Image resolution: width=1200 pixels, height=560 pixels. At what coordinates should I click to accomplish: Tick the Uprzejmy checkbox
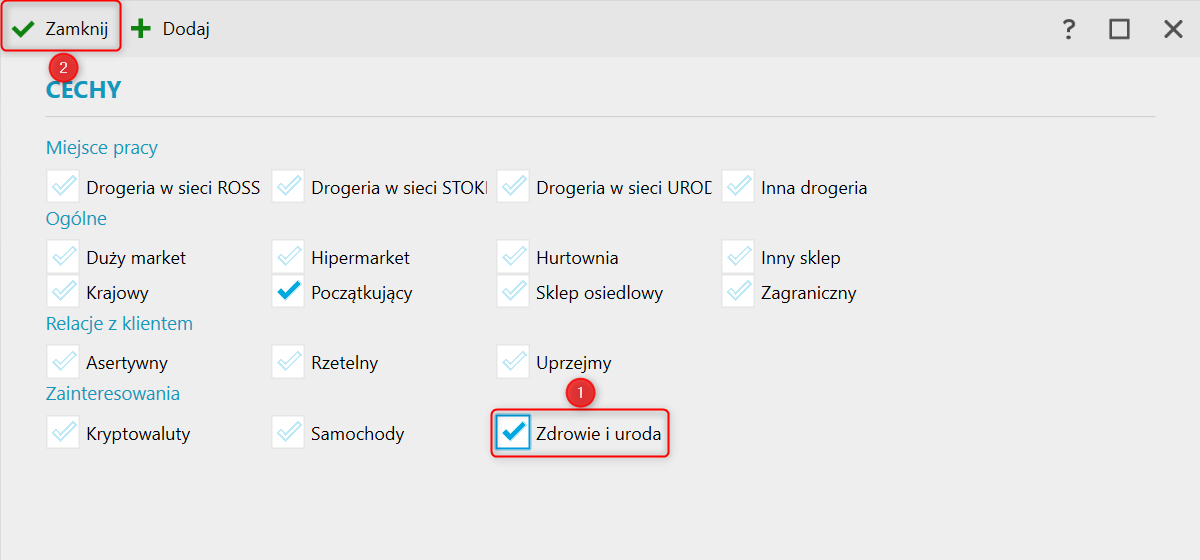tap(513, 362)
